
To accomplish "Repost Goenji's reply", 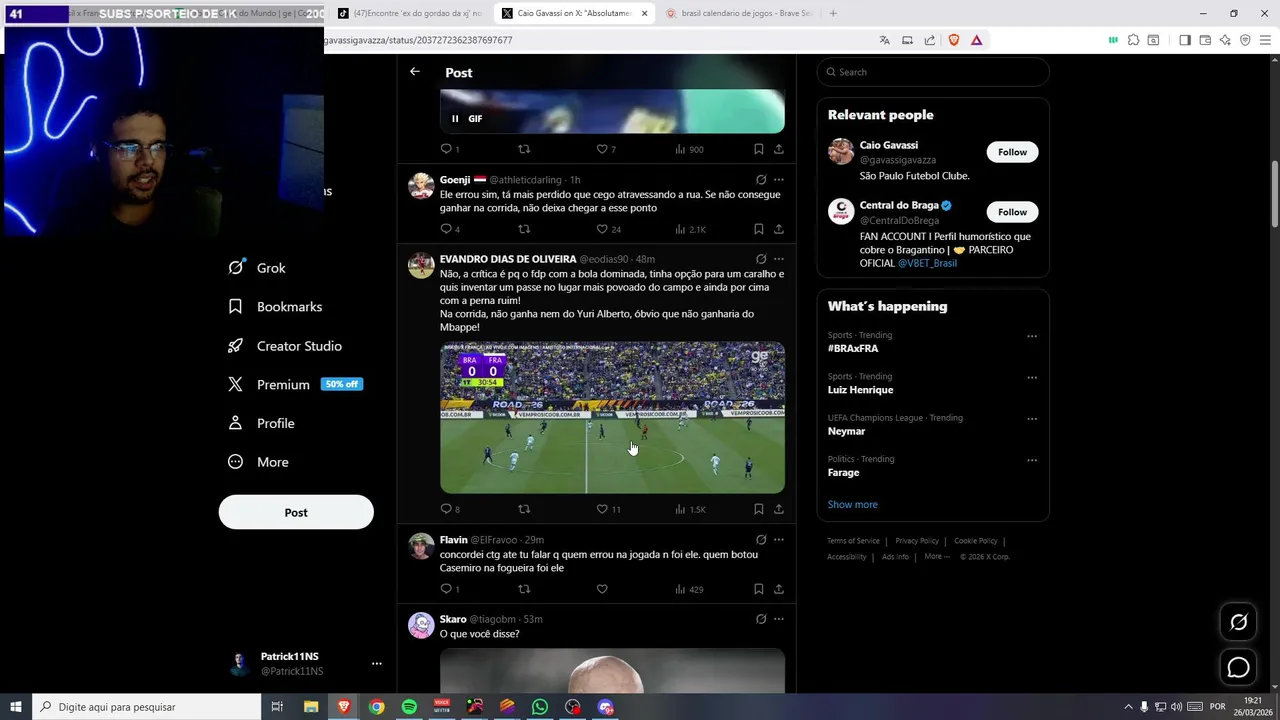I will (x=524, y=229).
